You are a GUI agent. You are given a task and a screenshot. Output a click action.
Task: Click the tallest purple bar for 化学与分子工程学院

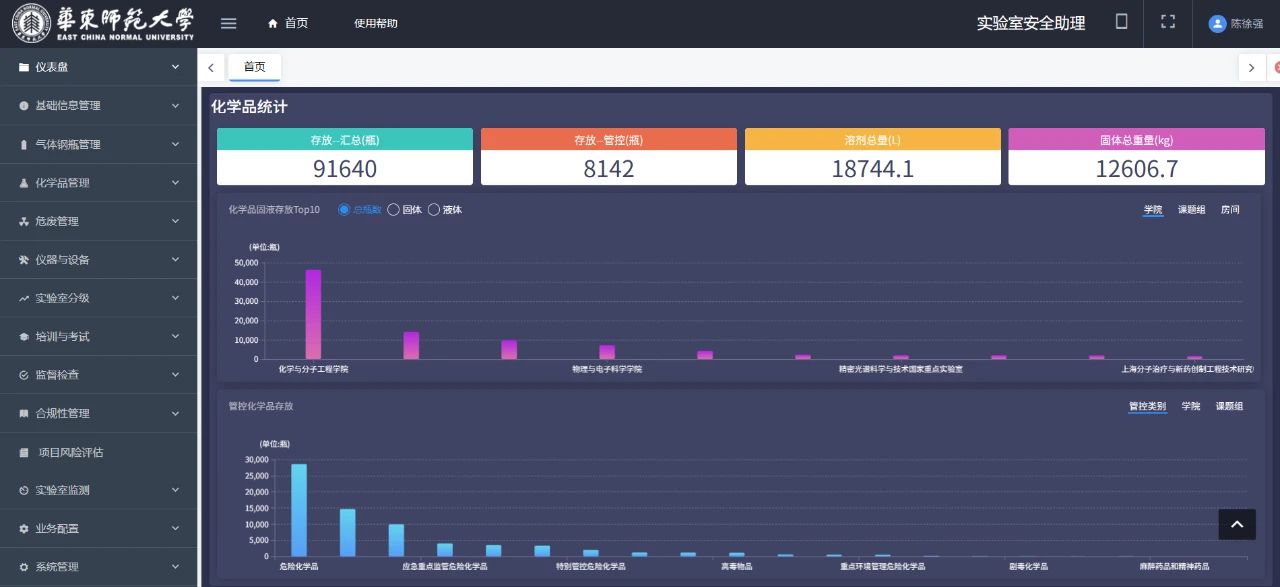tap(313, 314)
